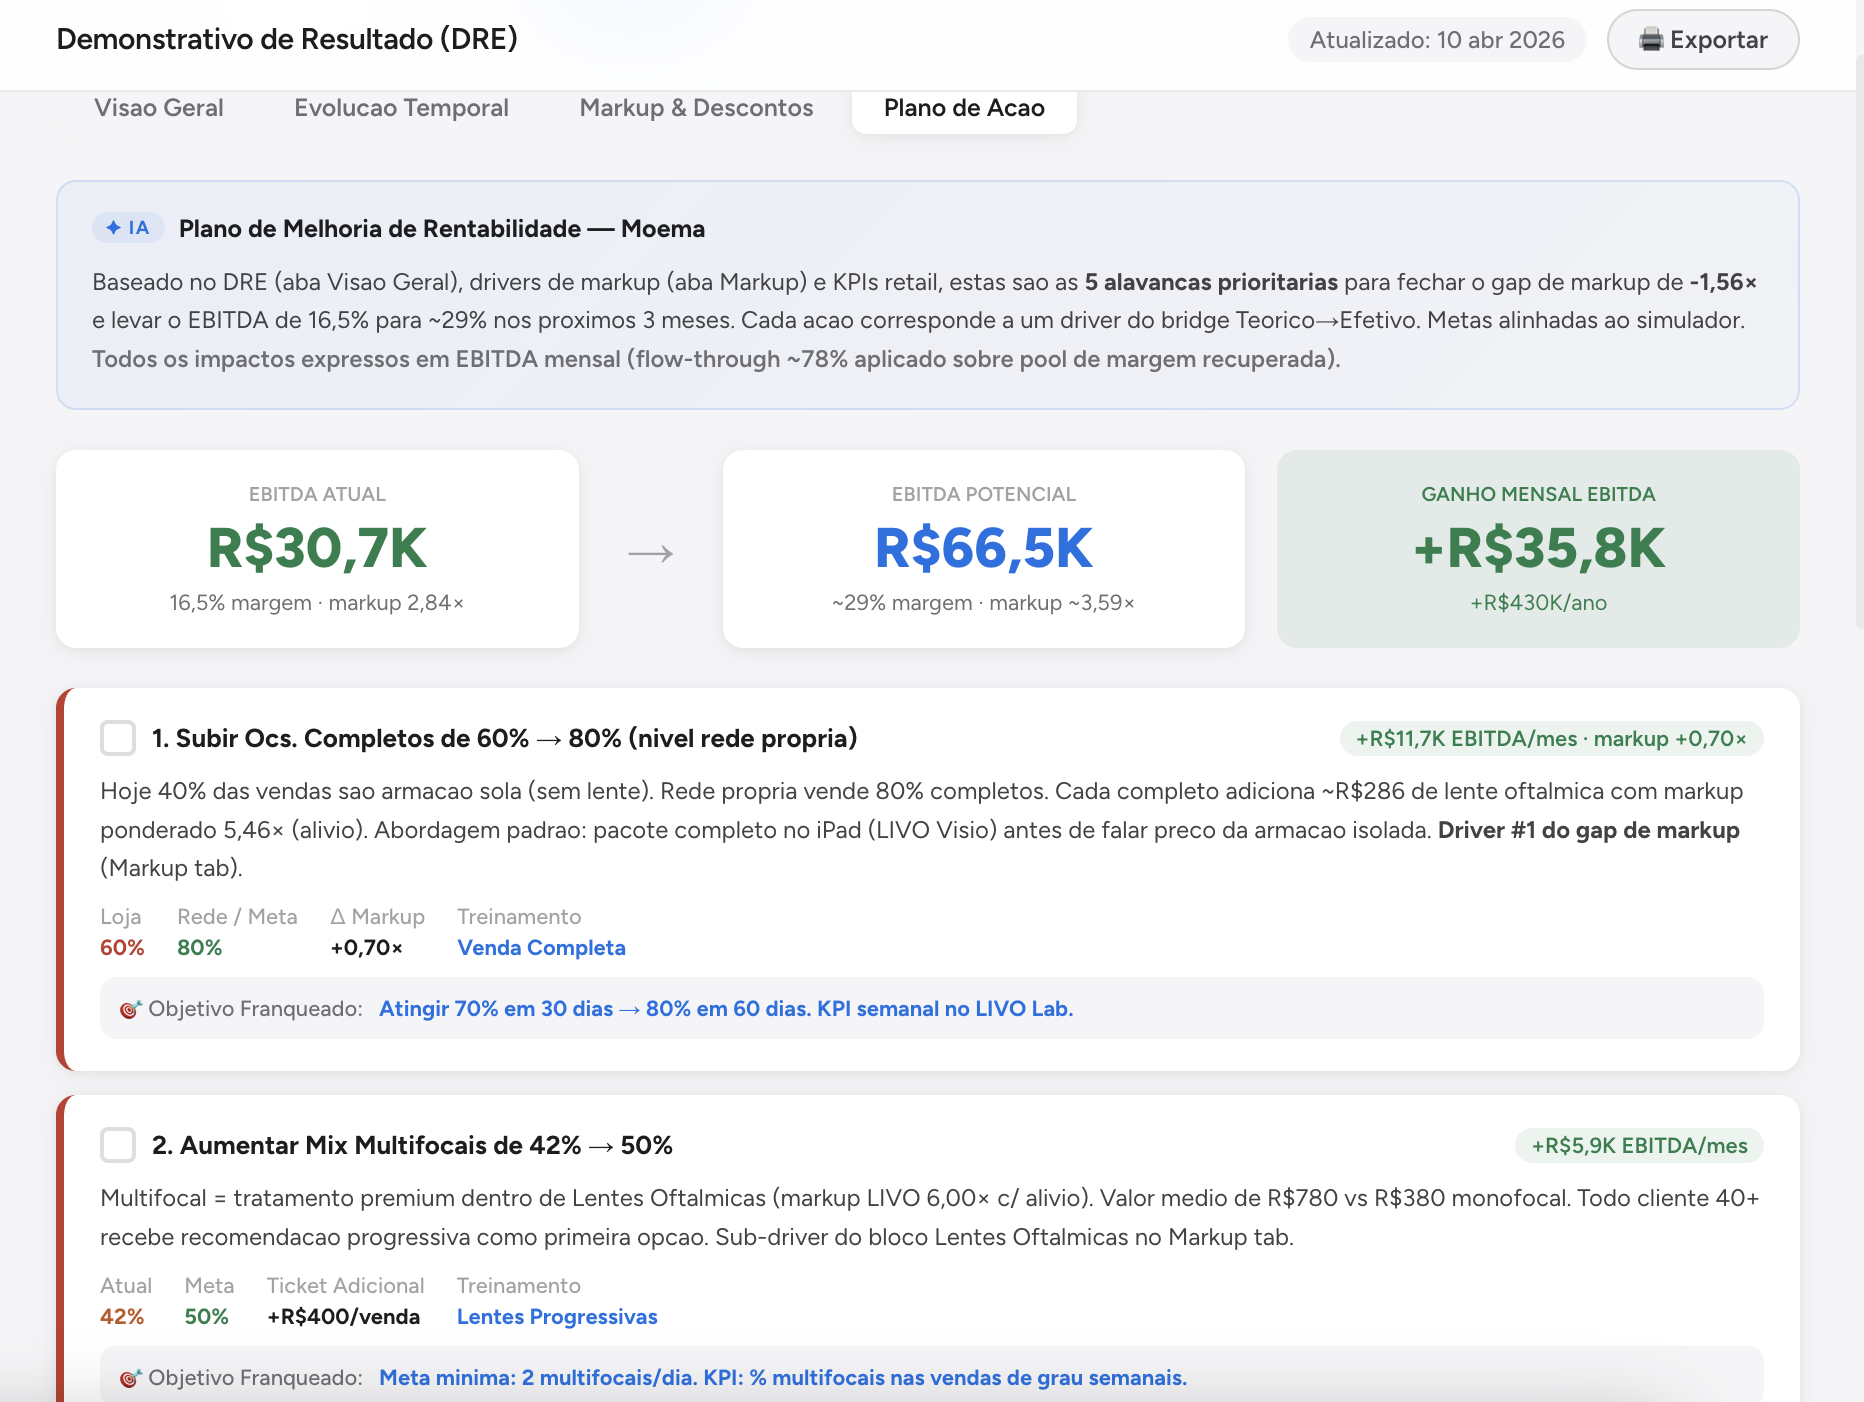Check action 1 Subir Ocs. Completos checkbox
Screen dimensions: 1864x1402
[118, 738]
